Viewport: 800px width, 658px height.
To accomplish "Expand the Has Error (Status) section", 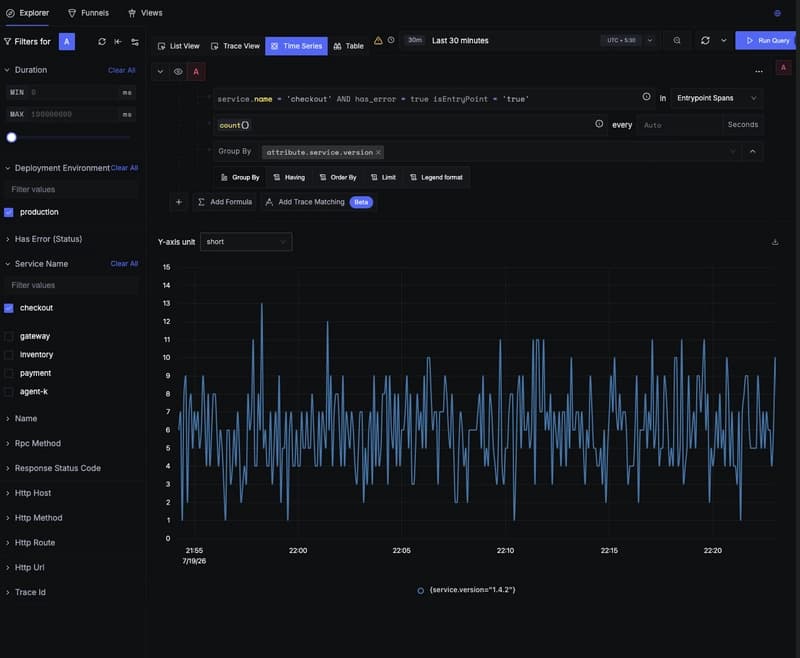I will (7, 239).
